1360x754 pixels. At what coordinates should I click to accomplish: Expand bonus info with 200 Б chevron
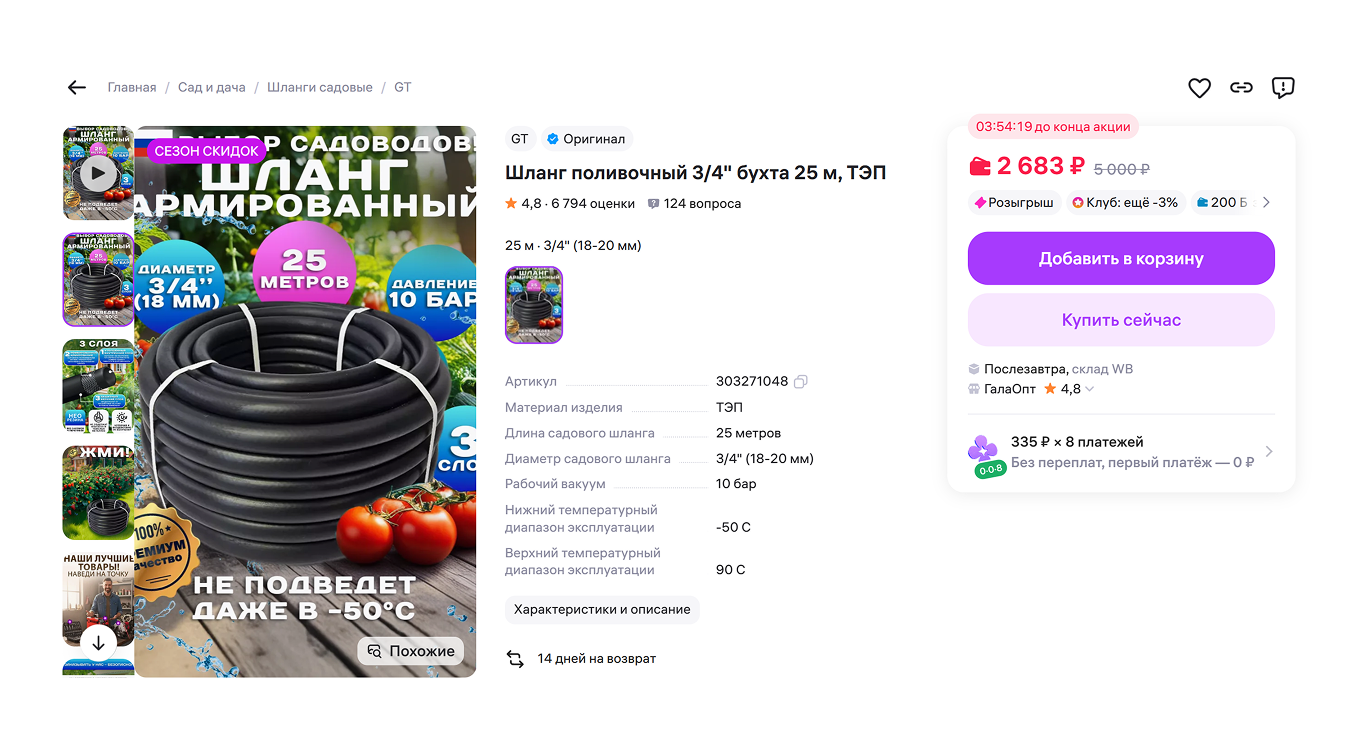pyautogui.click(x=1265, y=202)
